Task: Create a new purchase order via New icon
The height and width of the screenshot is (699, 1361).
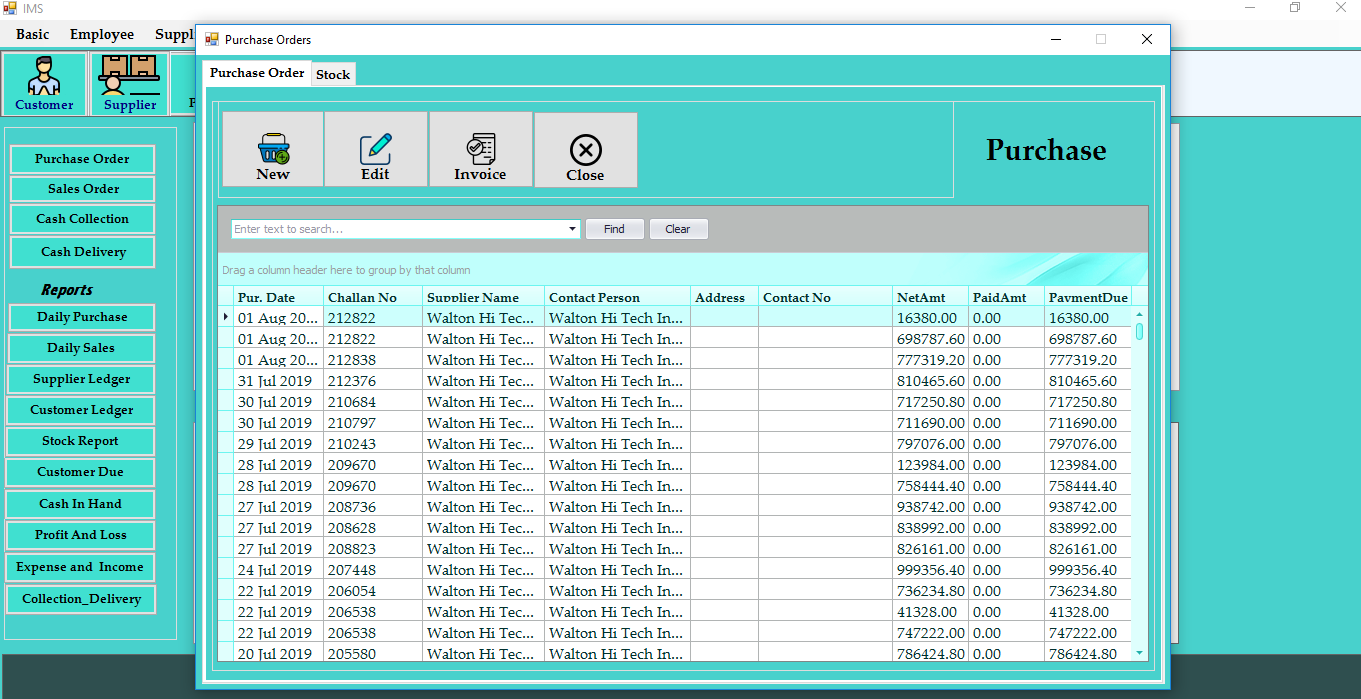Action: pyautogui.click(x=272, y=149)
